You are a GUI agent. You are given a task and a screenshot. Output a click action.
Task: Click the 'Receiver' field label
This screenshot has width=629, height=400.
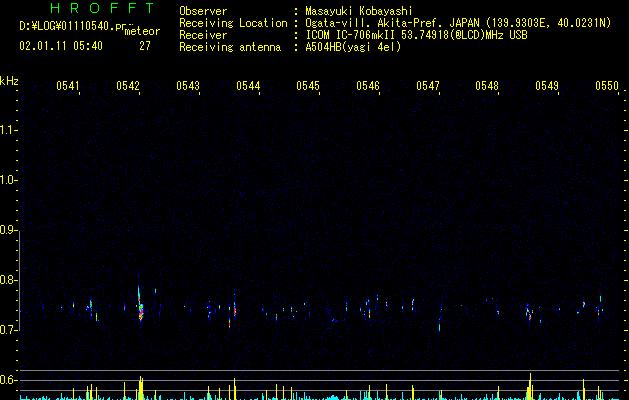(203, 35)
